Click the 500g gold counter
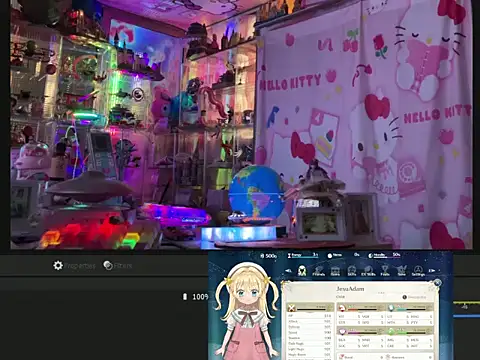This screenshot has height=360, width=480. coord(268,256)
